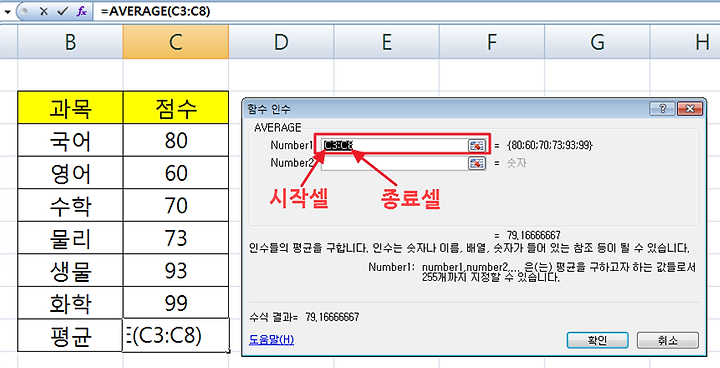Select the 국어 cell
This screenshot has width=720, height=368.
tap(70, 140)
